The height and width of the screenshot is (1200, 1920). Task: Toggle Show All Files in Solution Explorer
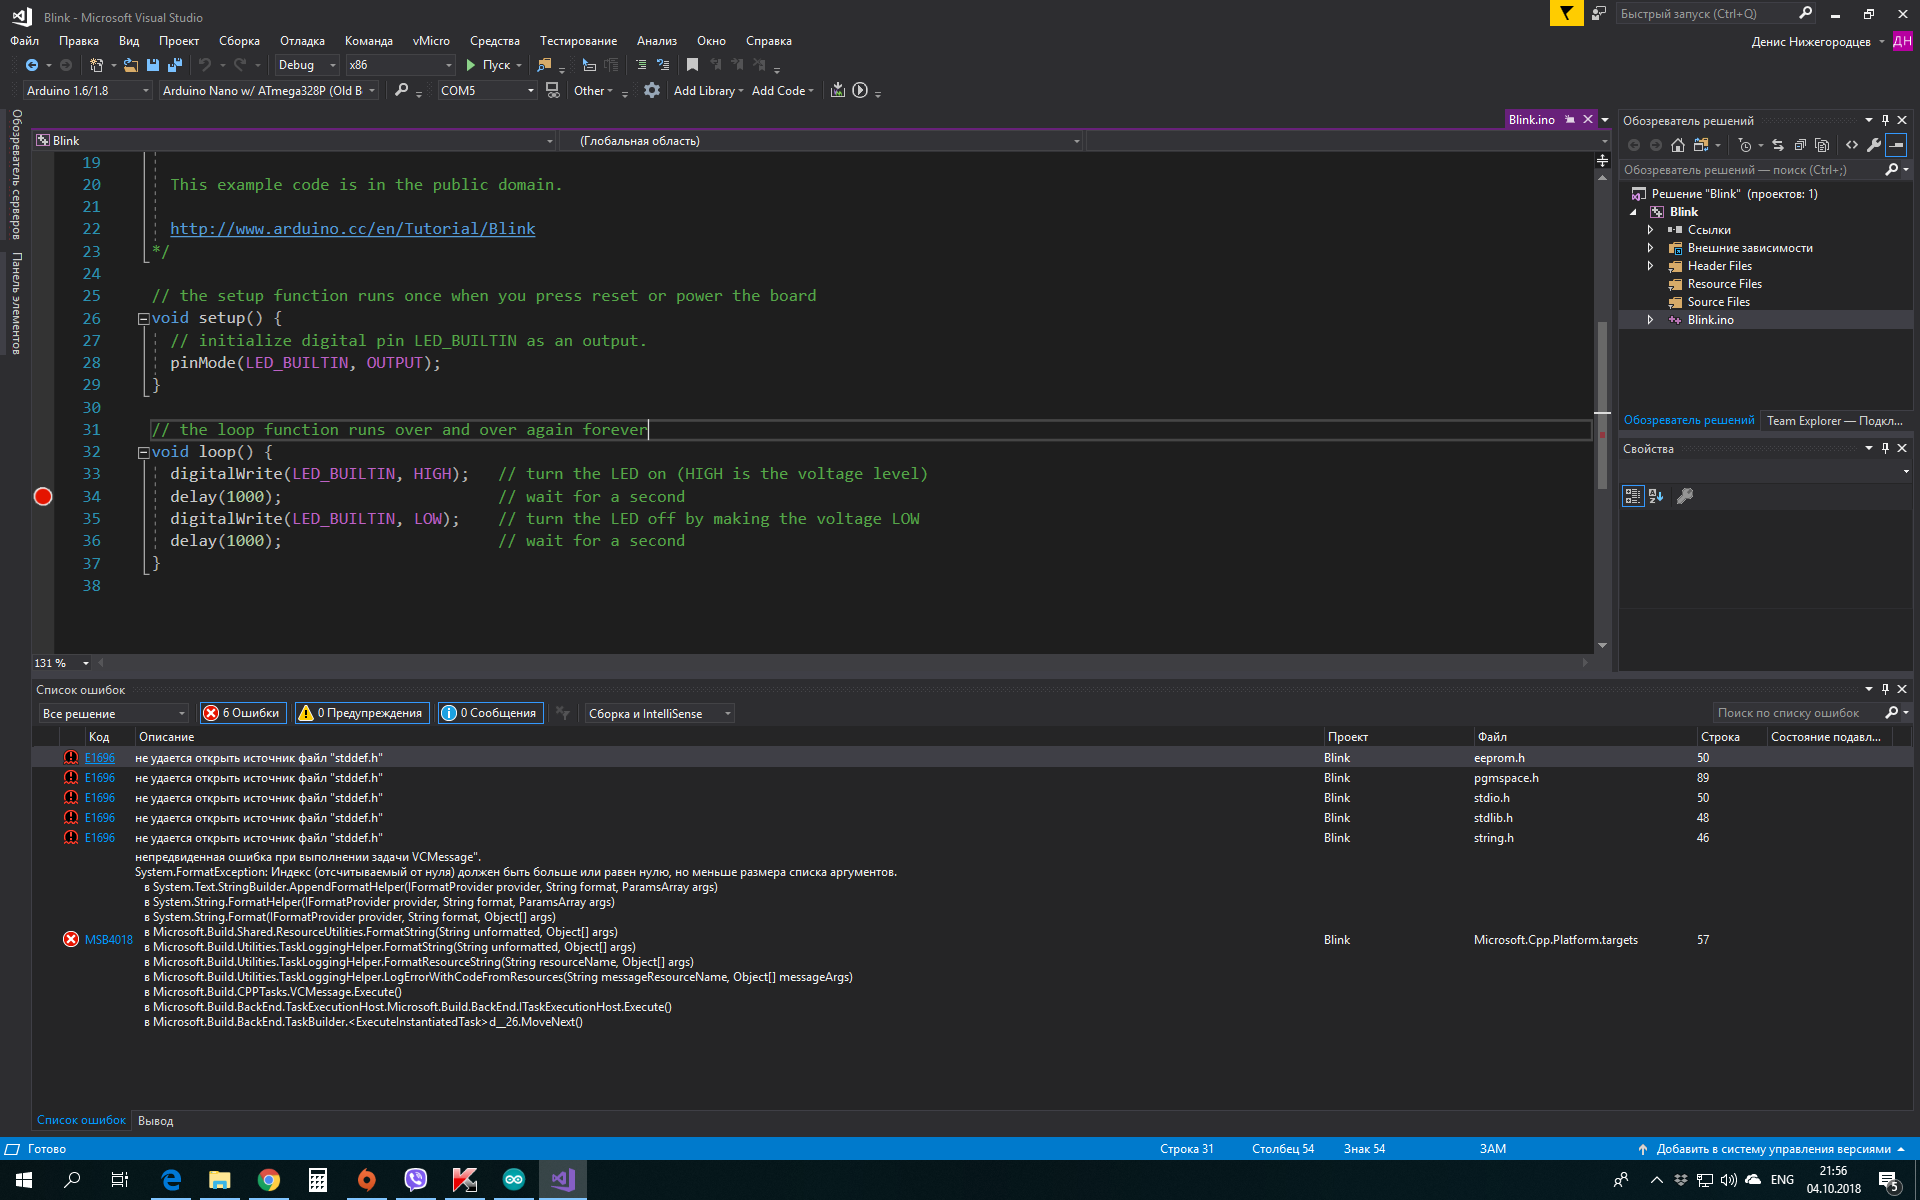tap(1822, 145)
